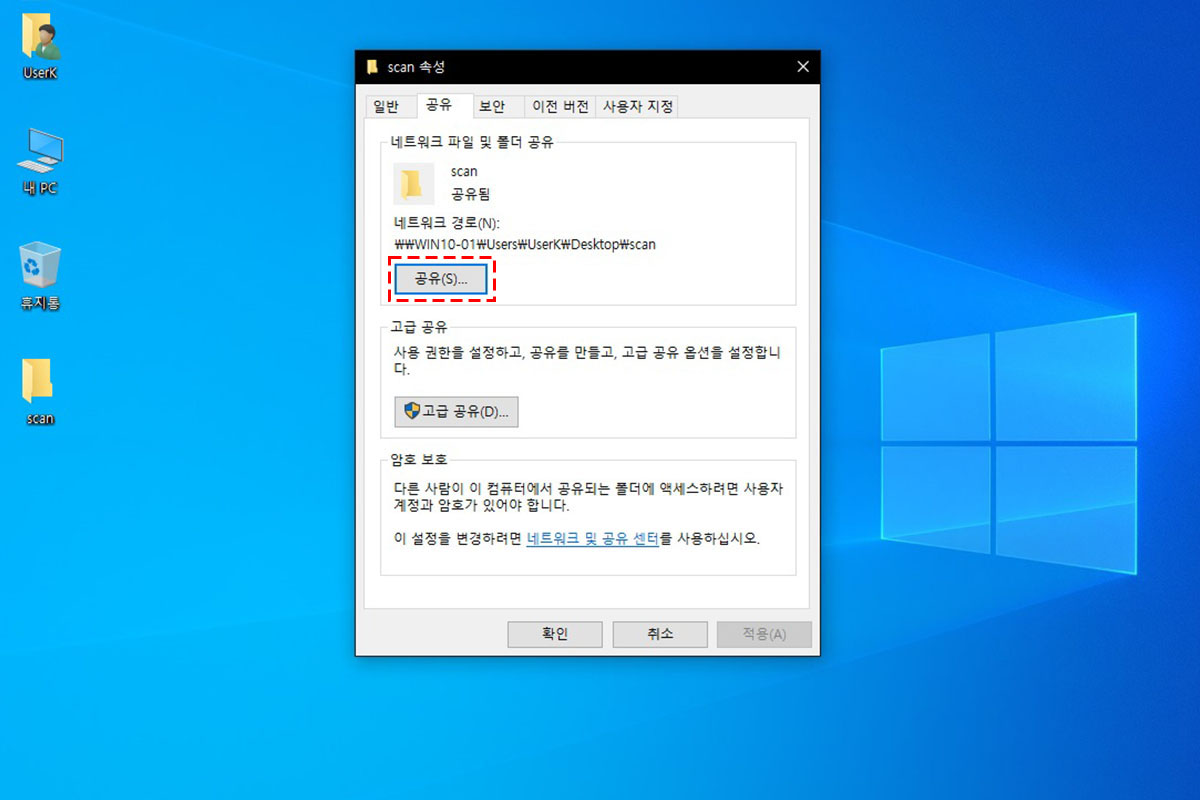Open the 이전 버전 tab
The width and height of the screenshot is (1200, 800).
point(560,106)
